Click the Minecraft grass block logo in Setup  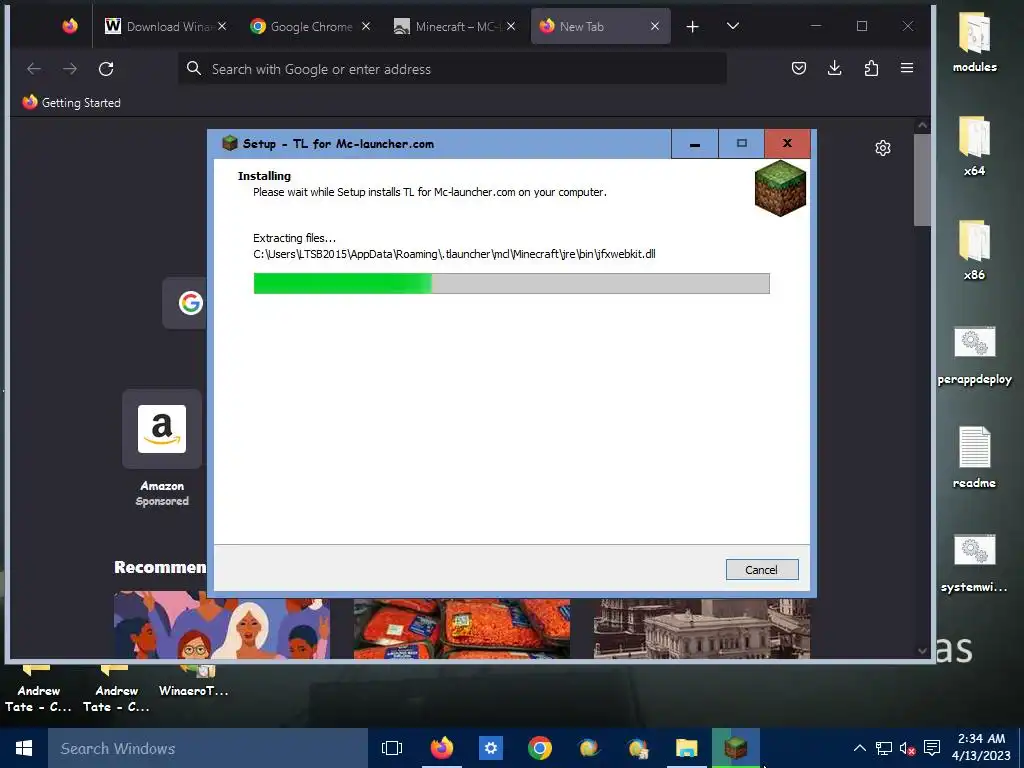[780, 188]
